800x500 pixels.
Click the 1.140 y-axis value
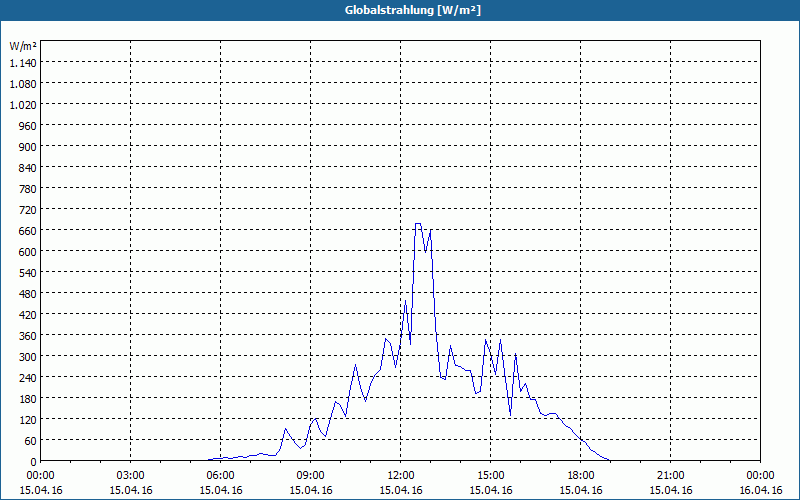coord(23,63)
